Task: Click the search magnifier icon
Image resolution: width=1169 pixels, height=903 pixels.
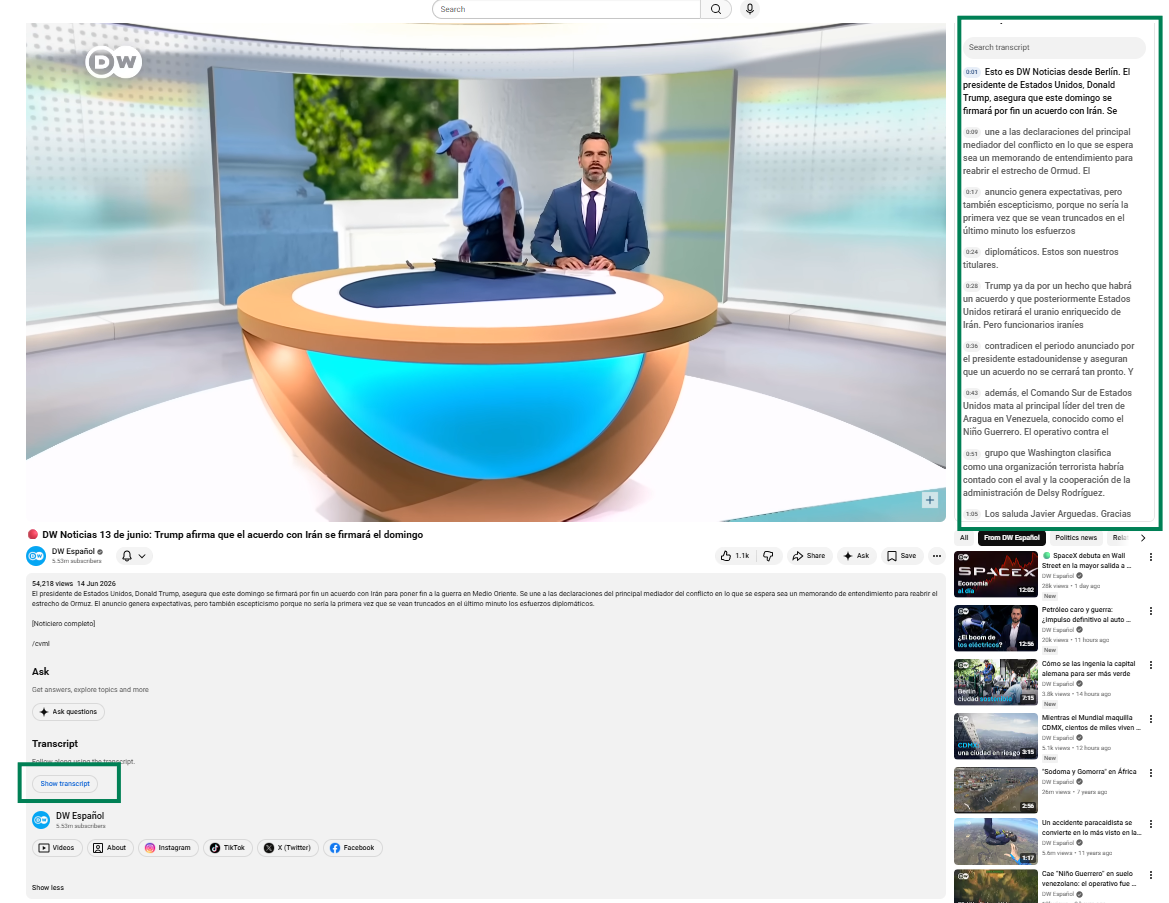Action: [716, 9]
